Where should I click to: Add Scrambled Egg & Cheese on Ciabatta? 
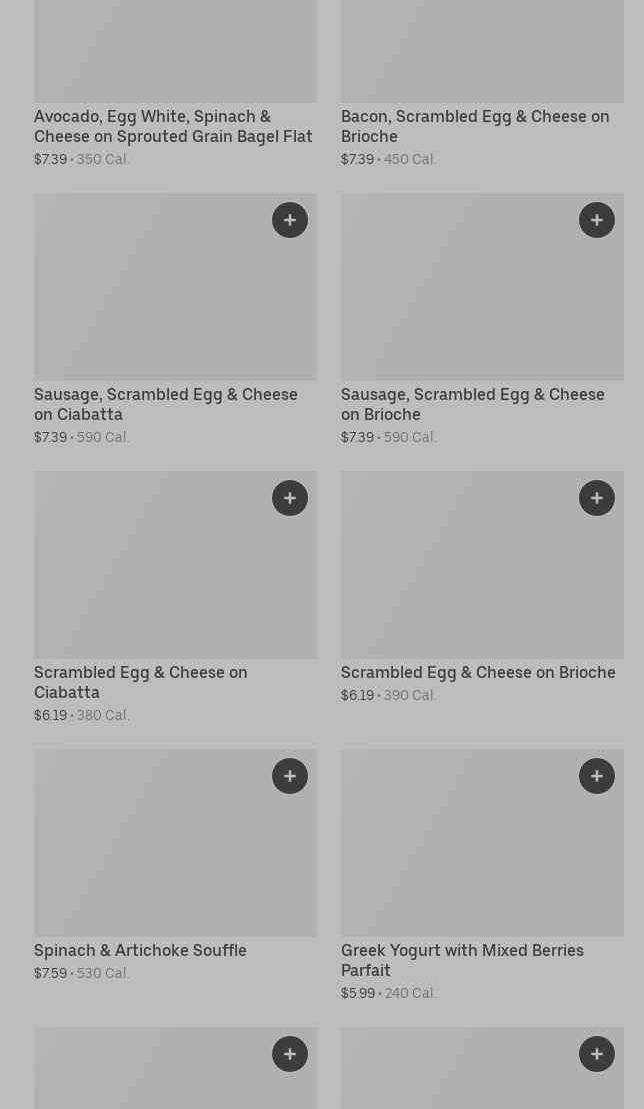[290, 498]
